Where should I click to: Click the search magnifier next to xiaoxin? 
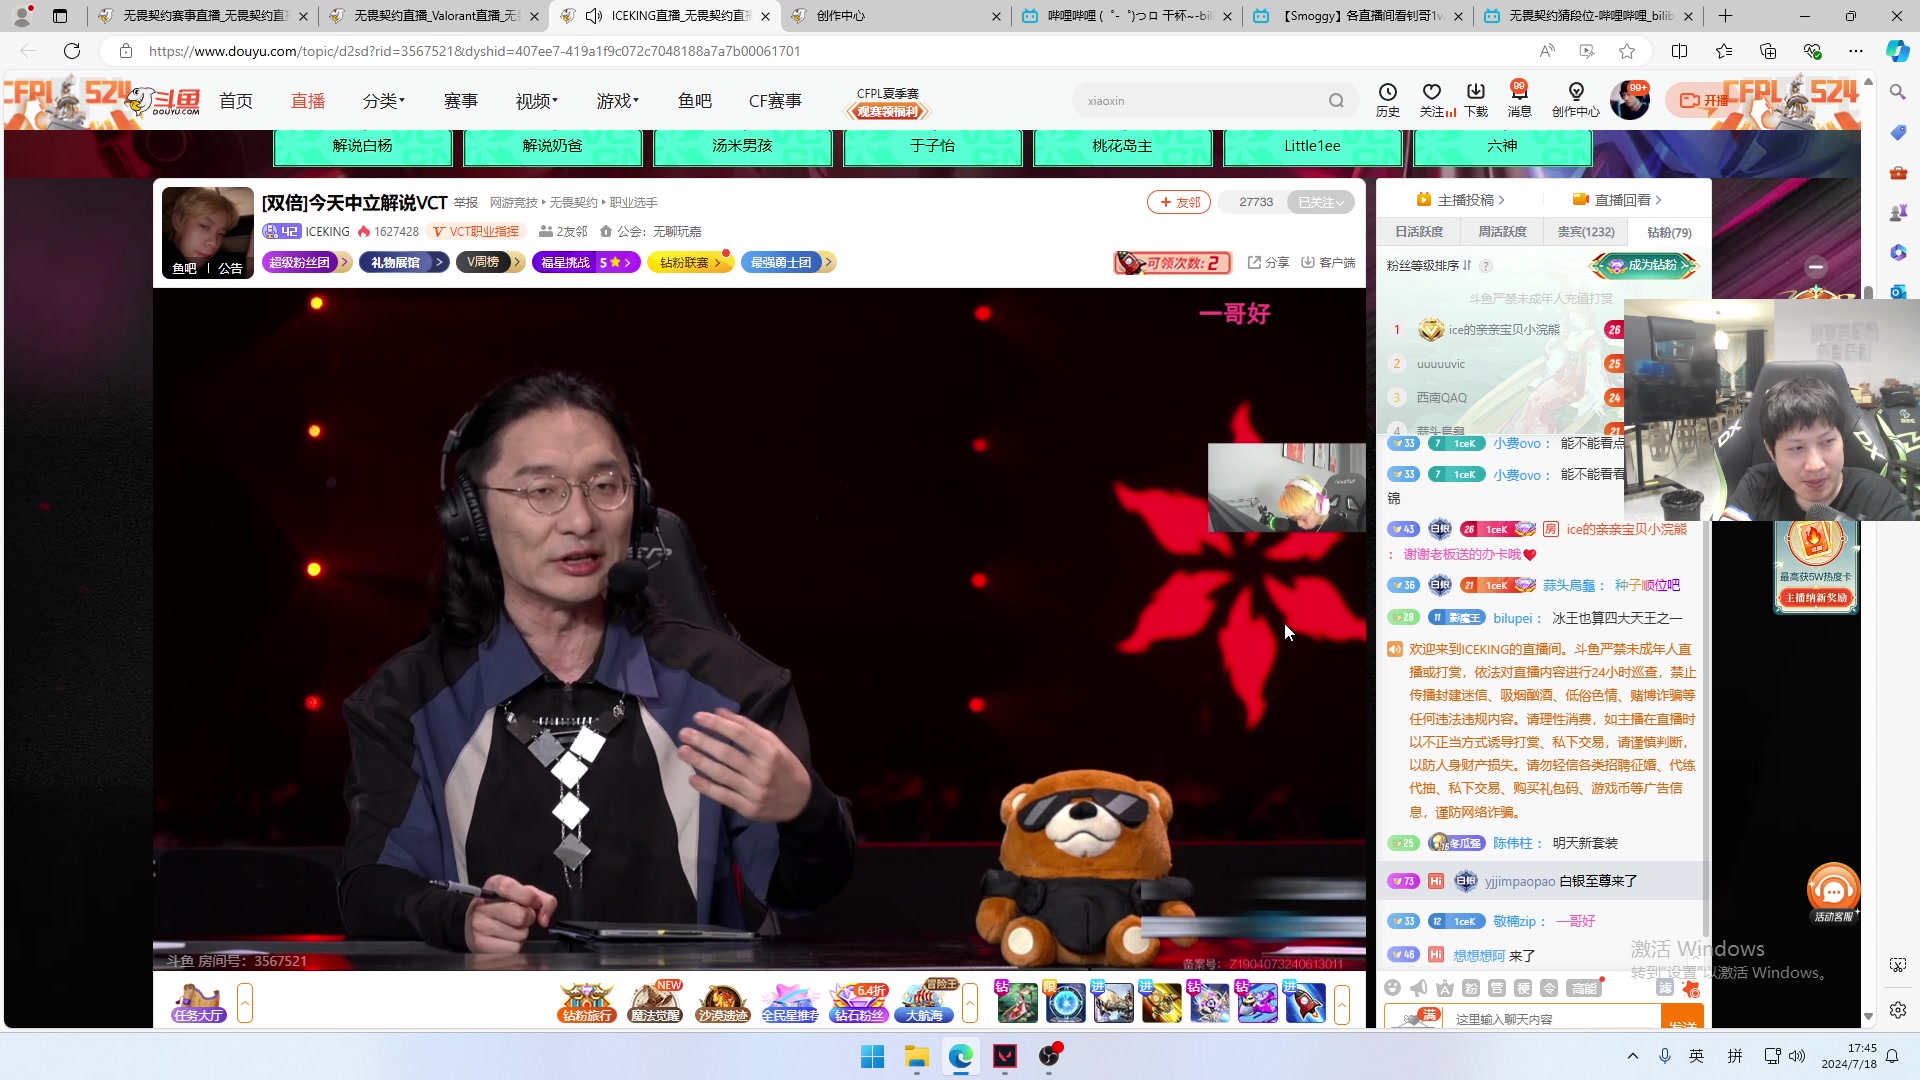(1337, 100)
